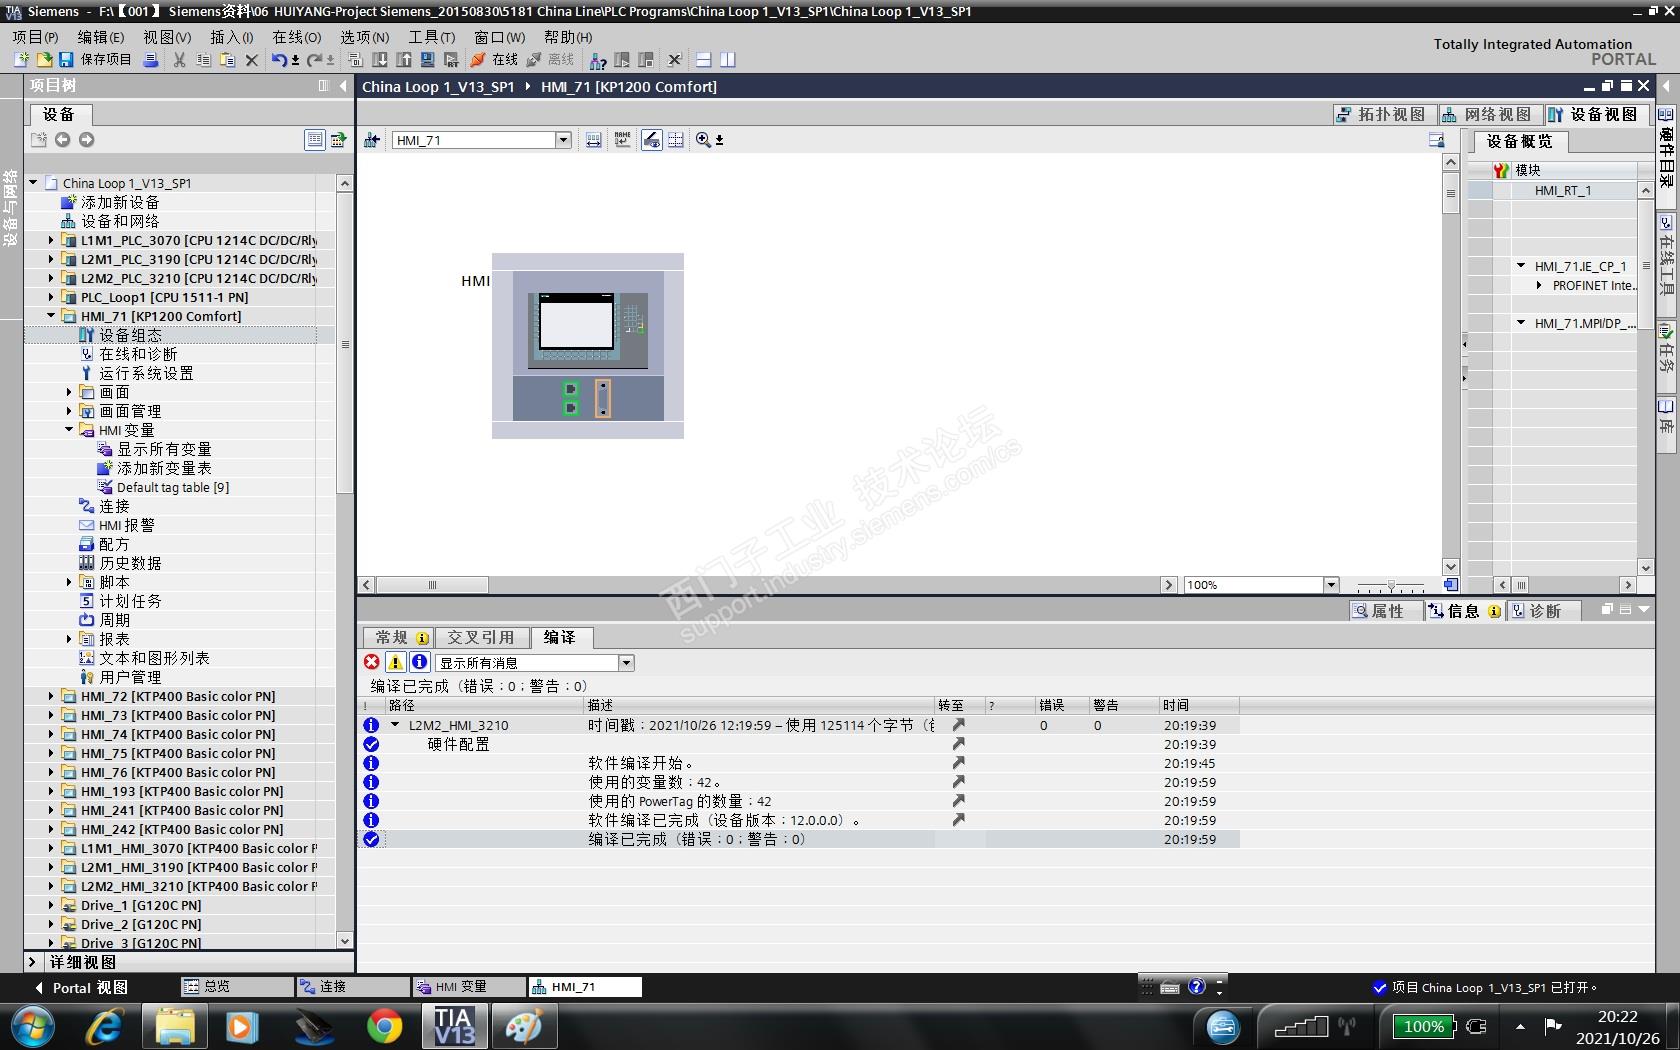Click the project tree back navigation arrow
This screenshot has height=1050, width=1680.
[62, 140]
